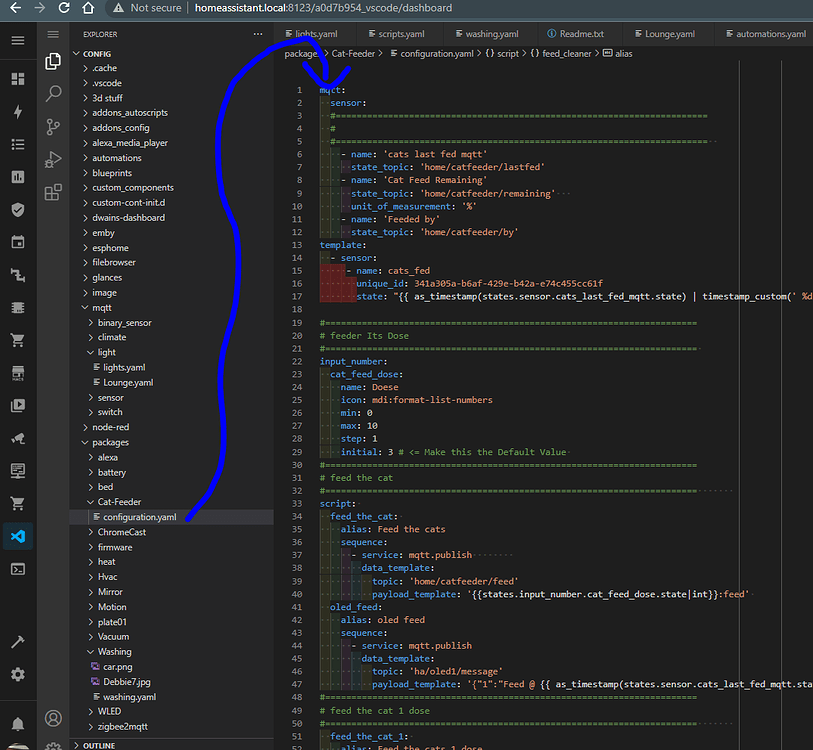Select feed_cleaner in the breadcrumb bar
Screen dimensions: 813x750
567,53
